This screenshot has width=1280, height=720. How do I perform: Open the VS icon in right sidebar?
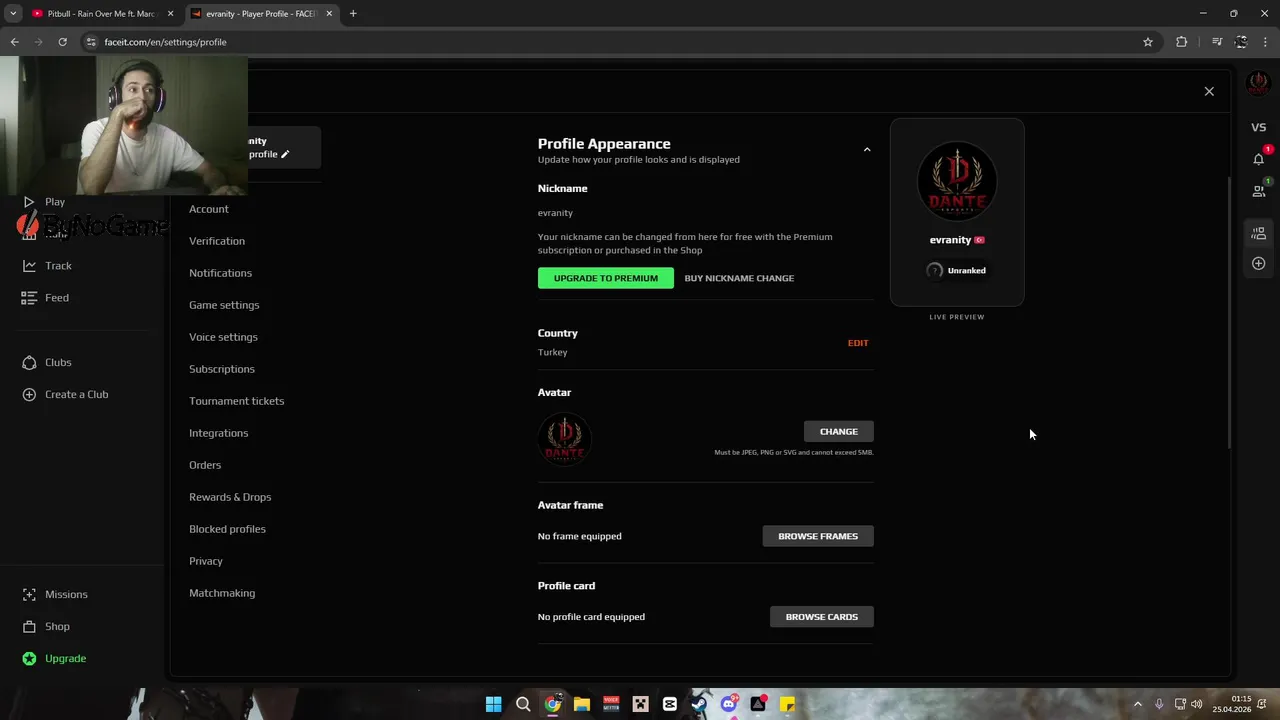(1259, 127)
